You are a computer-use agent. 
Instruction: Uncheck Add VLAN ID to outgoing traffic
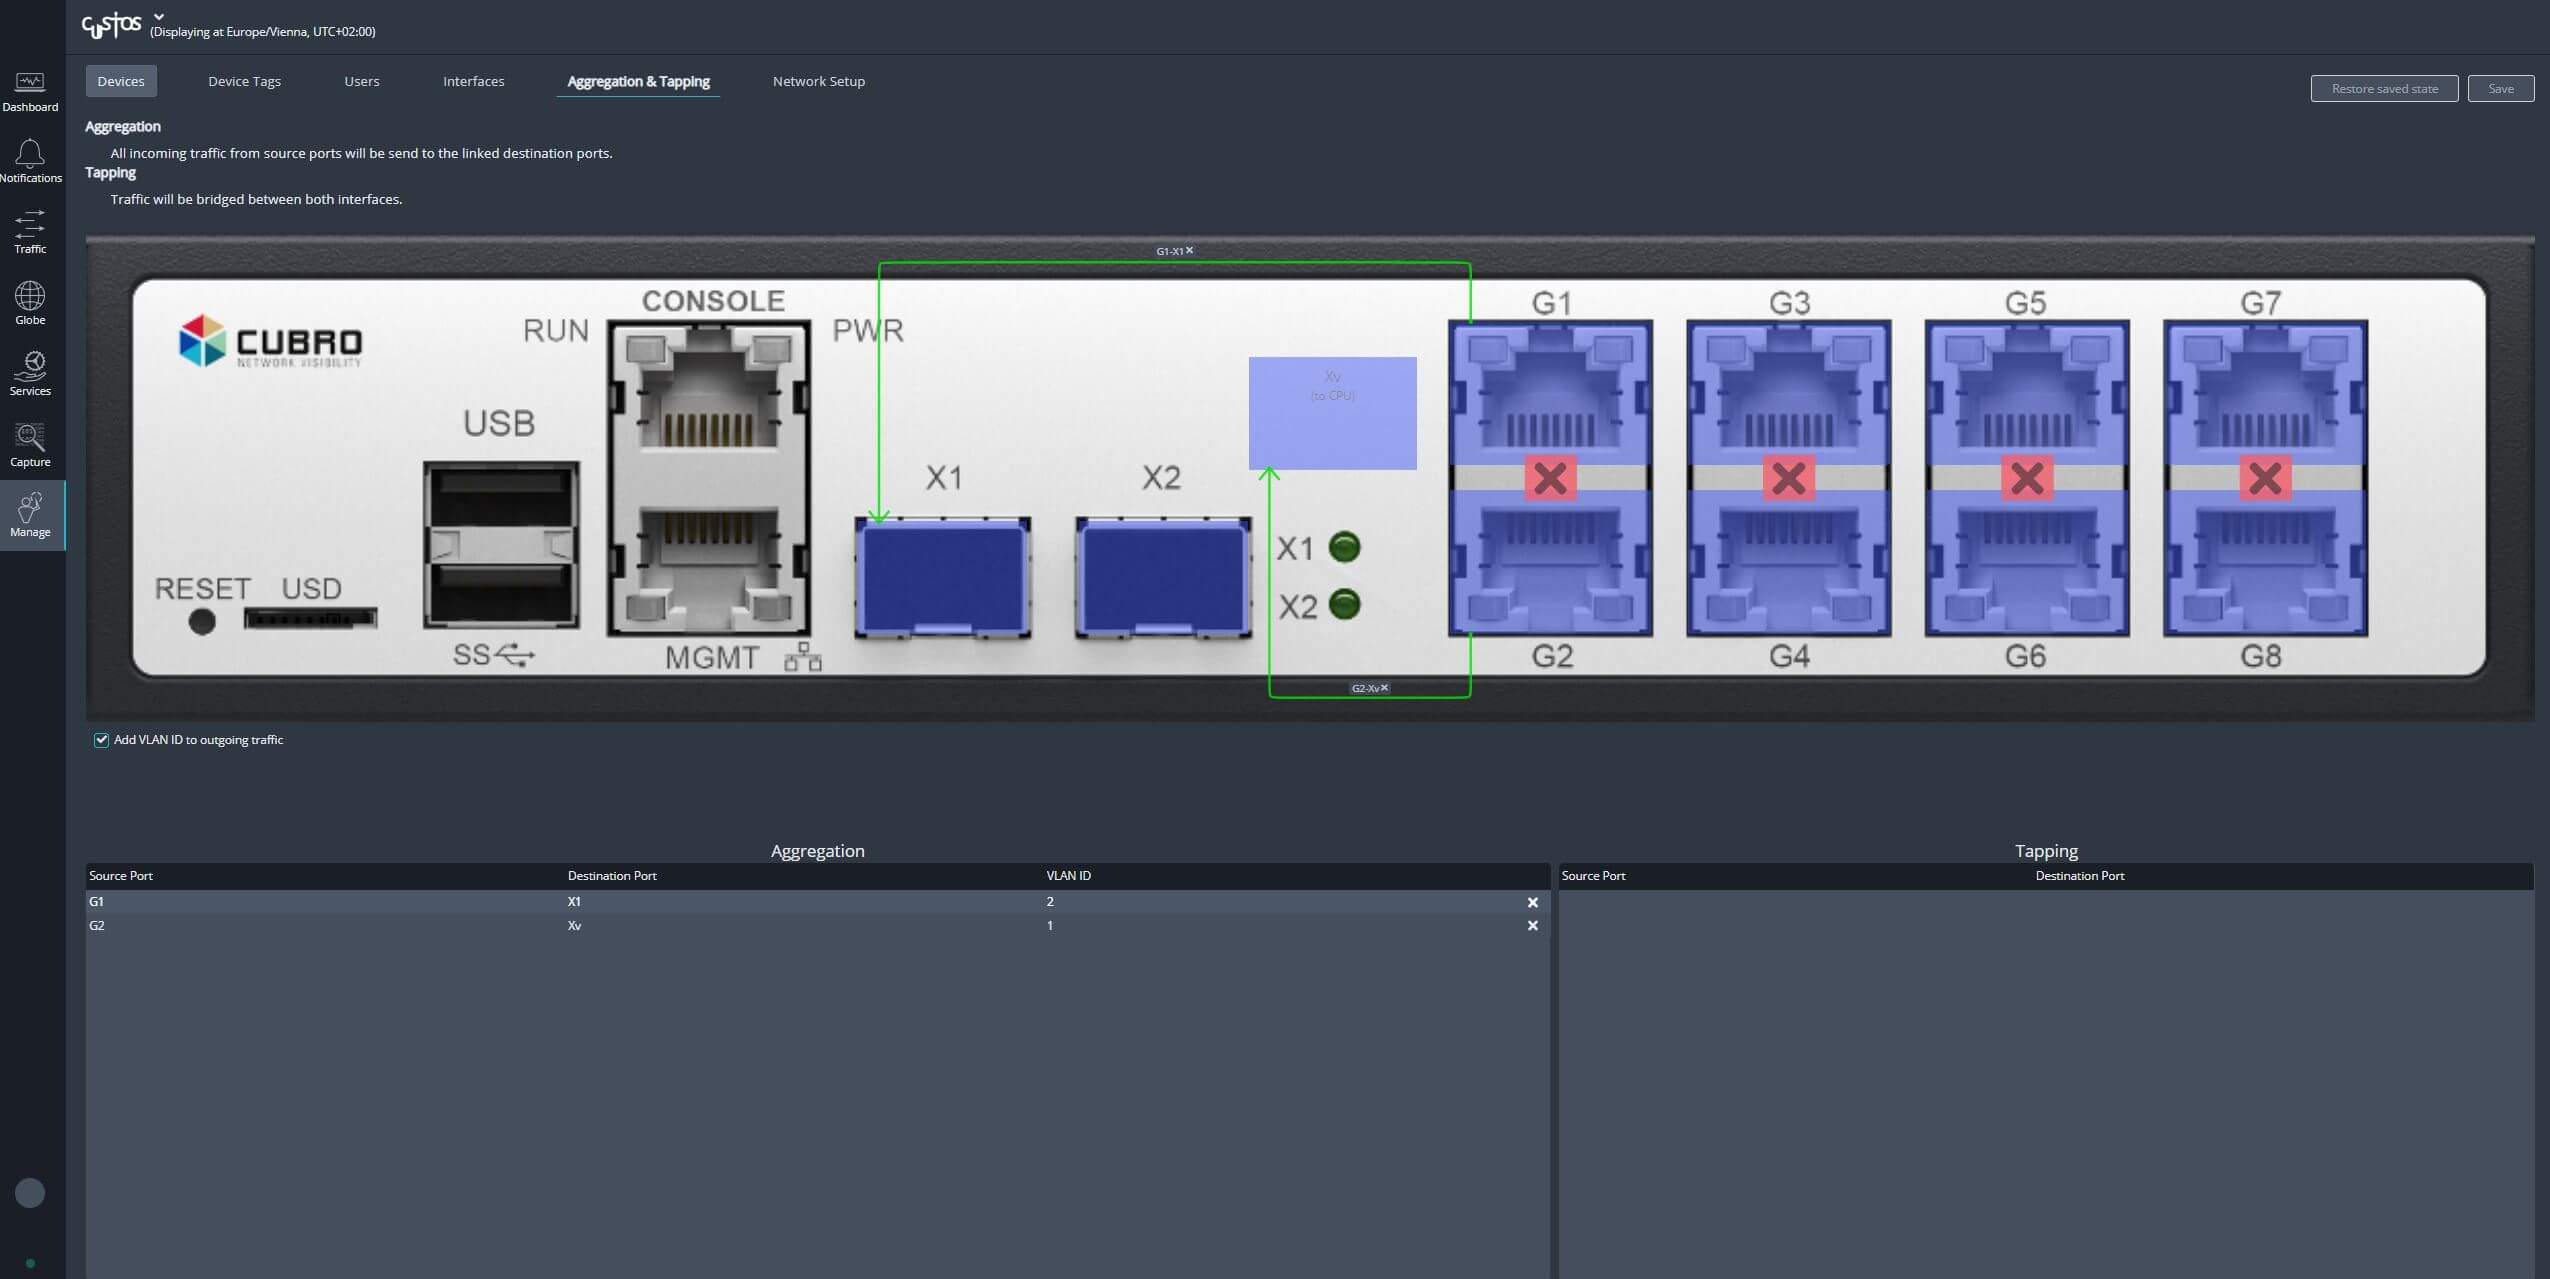point(101,740)
